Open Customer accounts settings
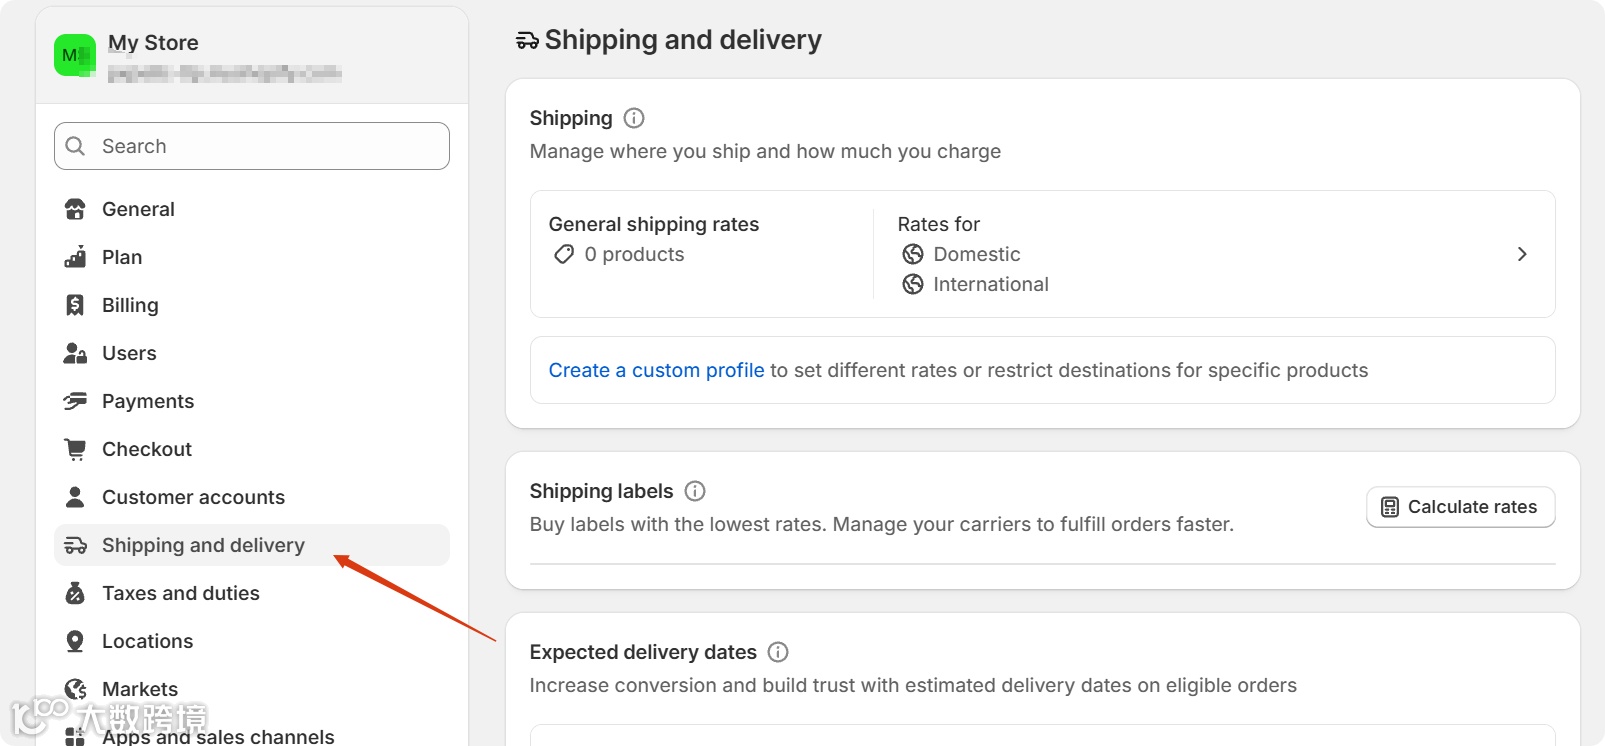Image resolution: width=1605 pixels, height=746 pixels. coord(193,497)
